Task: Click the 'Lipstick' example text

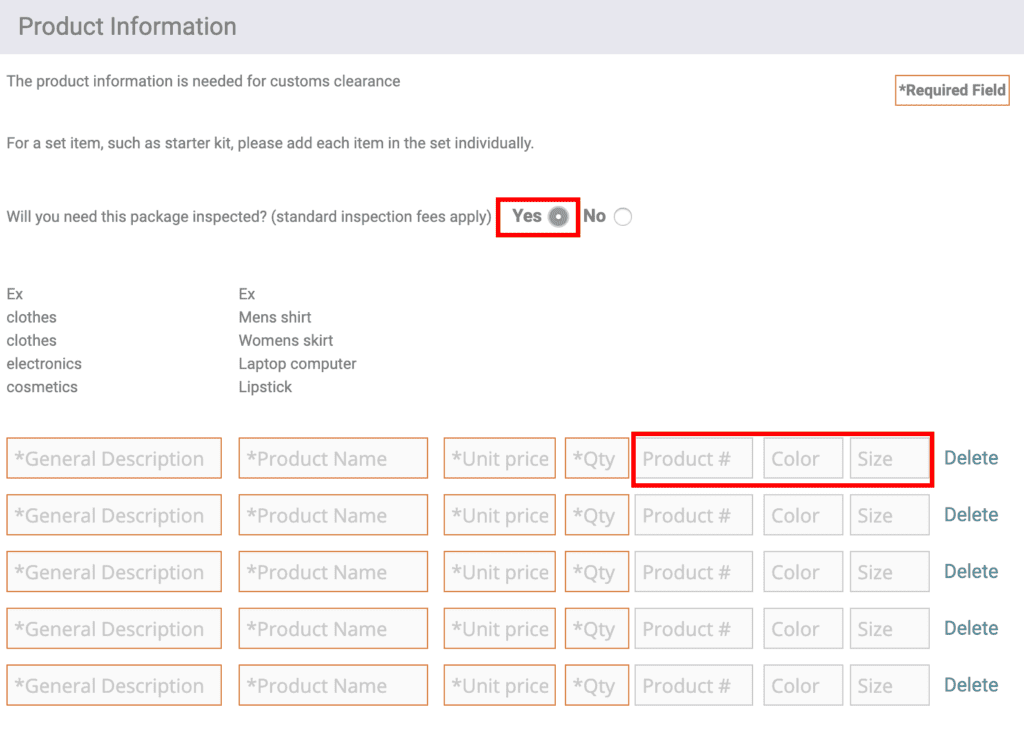Action: click(x=265, y=387)
